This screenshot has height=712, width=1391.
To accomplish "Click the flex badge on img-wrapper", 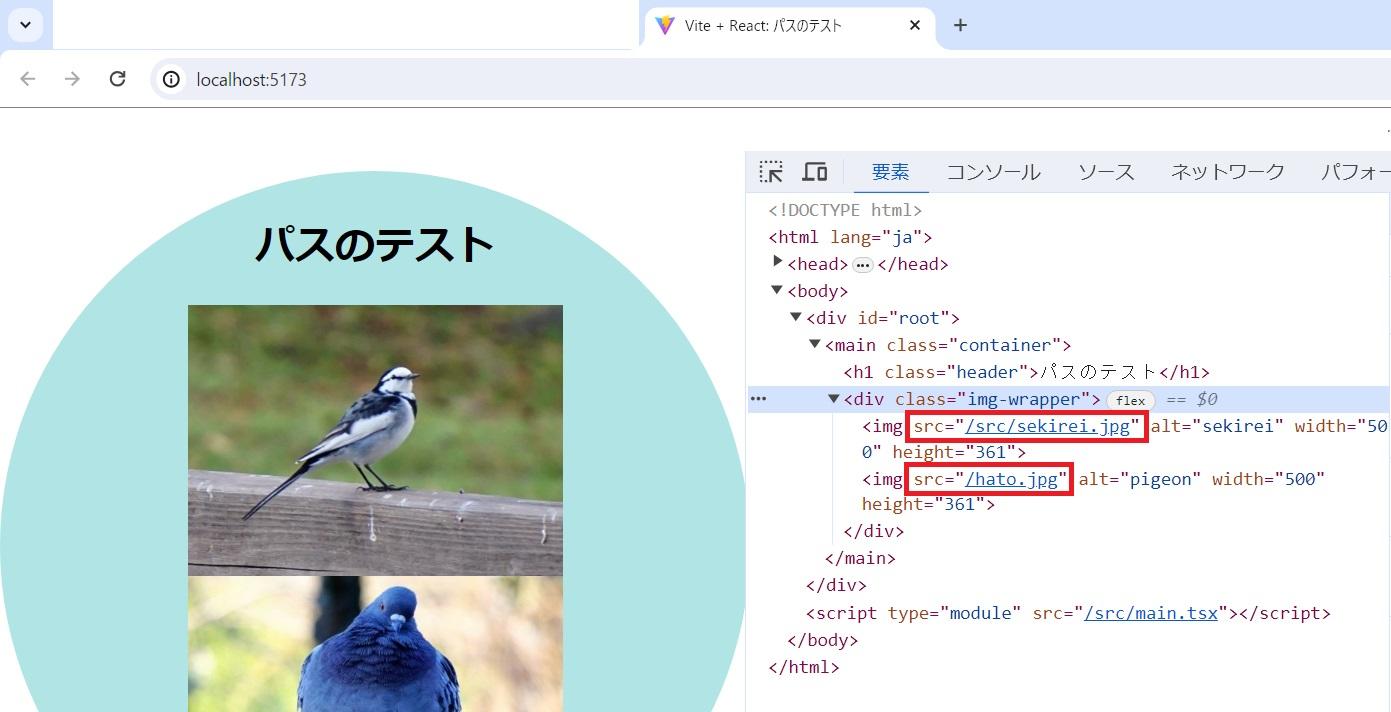I will coord(1130,400).
